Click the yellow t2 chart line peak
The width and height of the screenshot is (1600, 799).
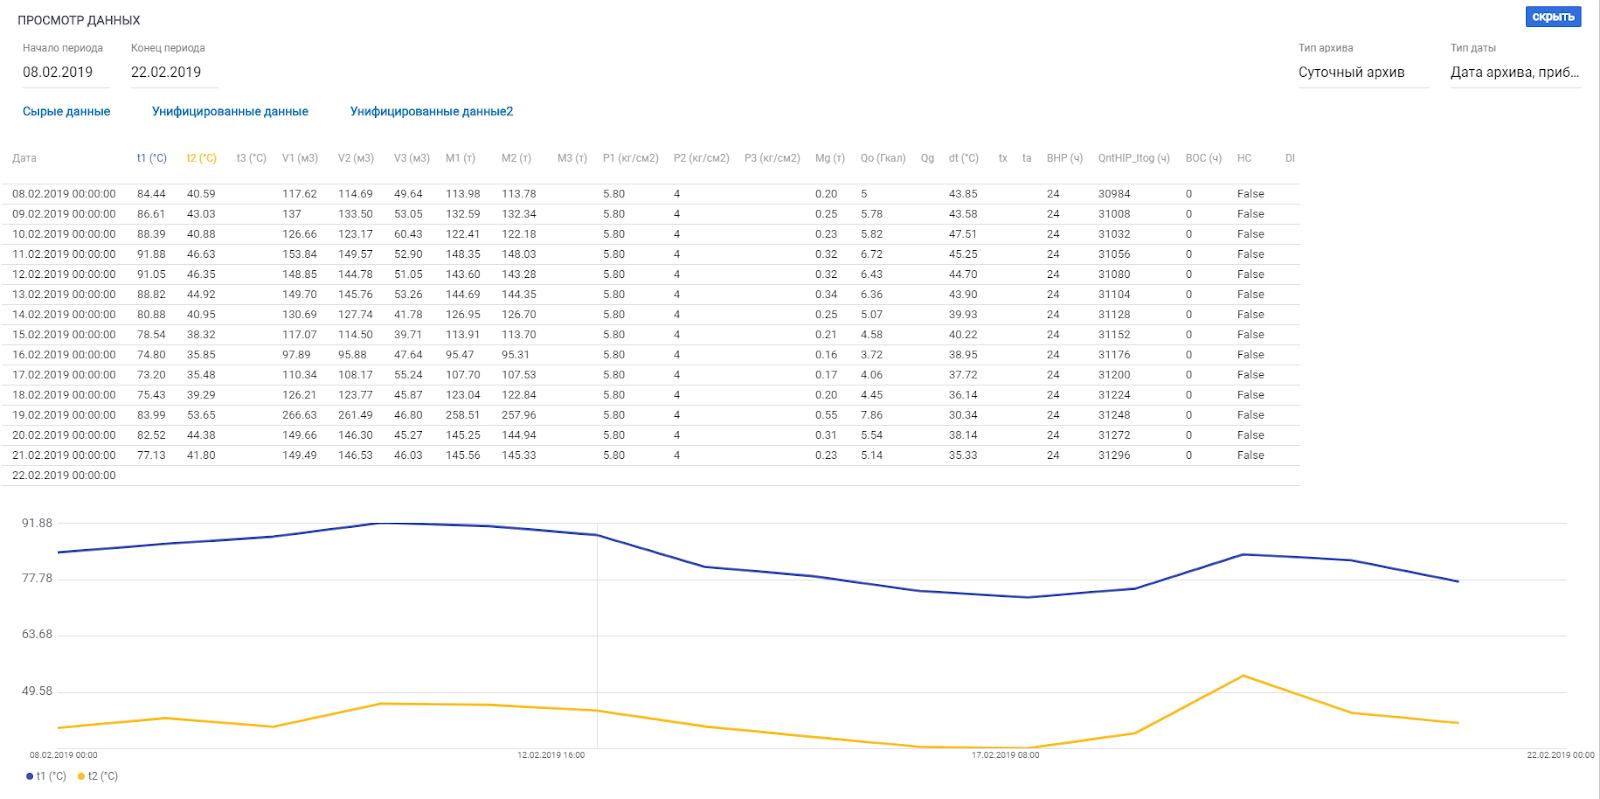coord(1243,676)
